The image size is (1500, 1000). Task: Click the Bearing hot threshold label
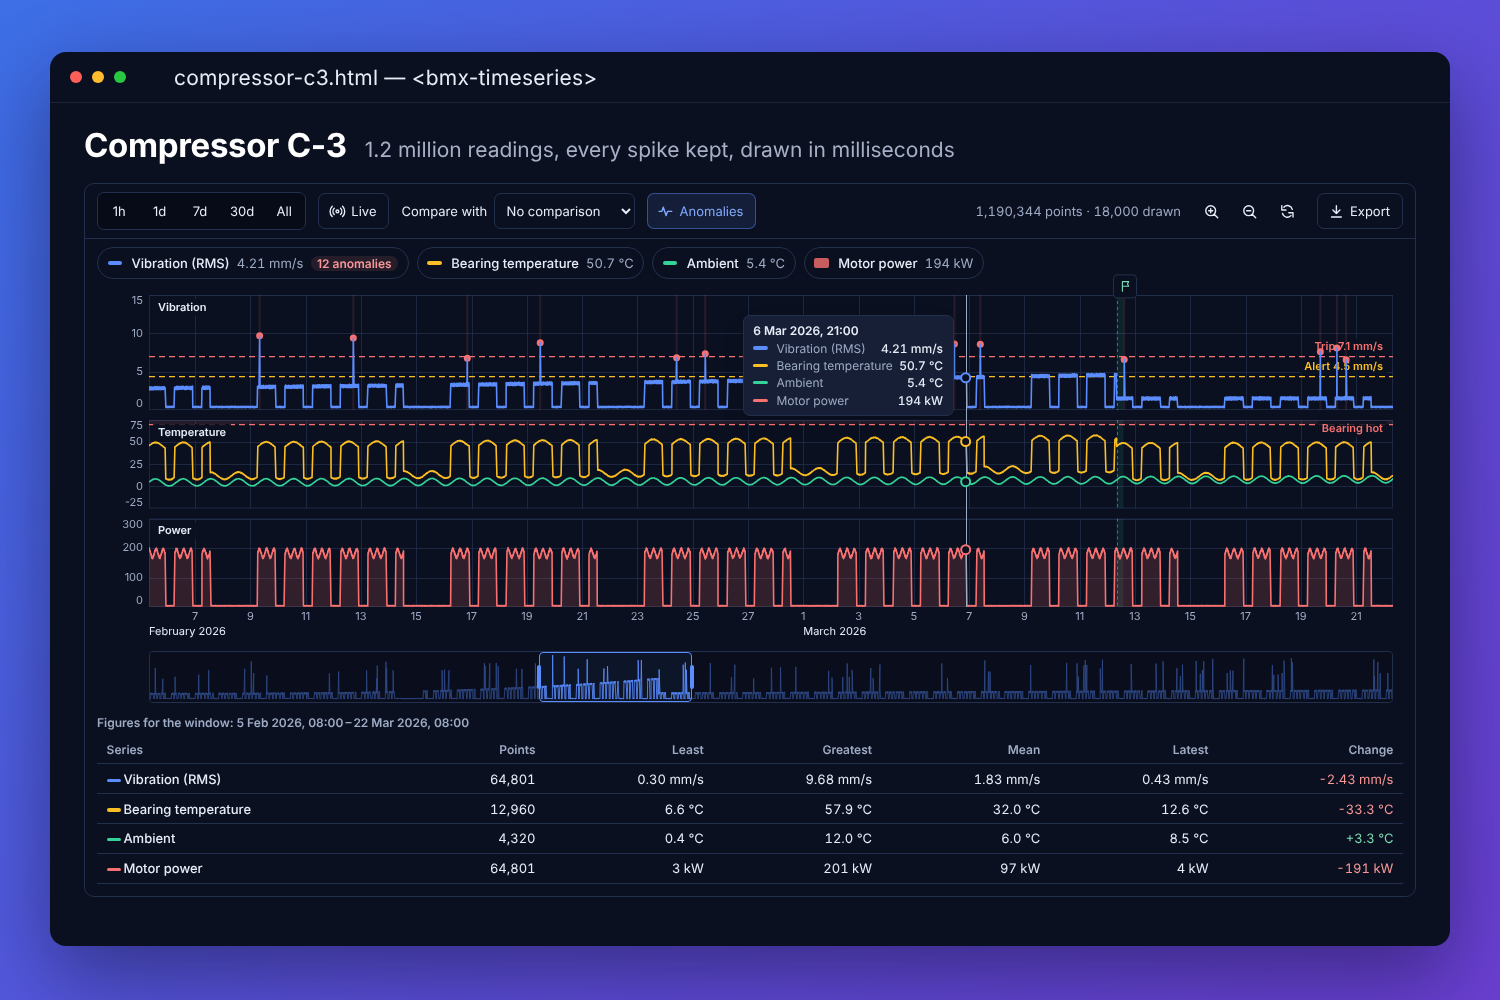tap(1352, 428)
